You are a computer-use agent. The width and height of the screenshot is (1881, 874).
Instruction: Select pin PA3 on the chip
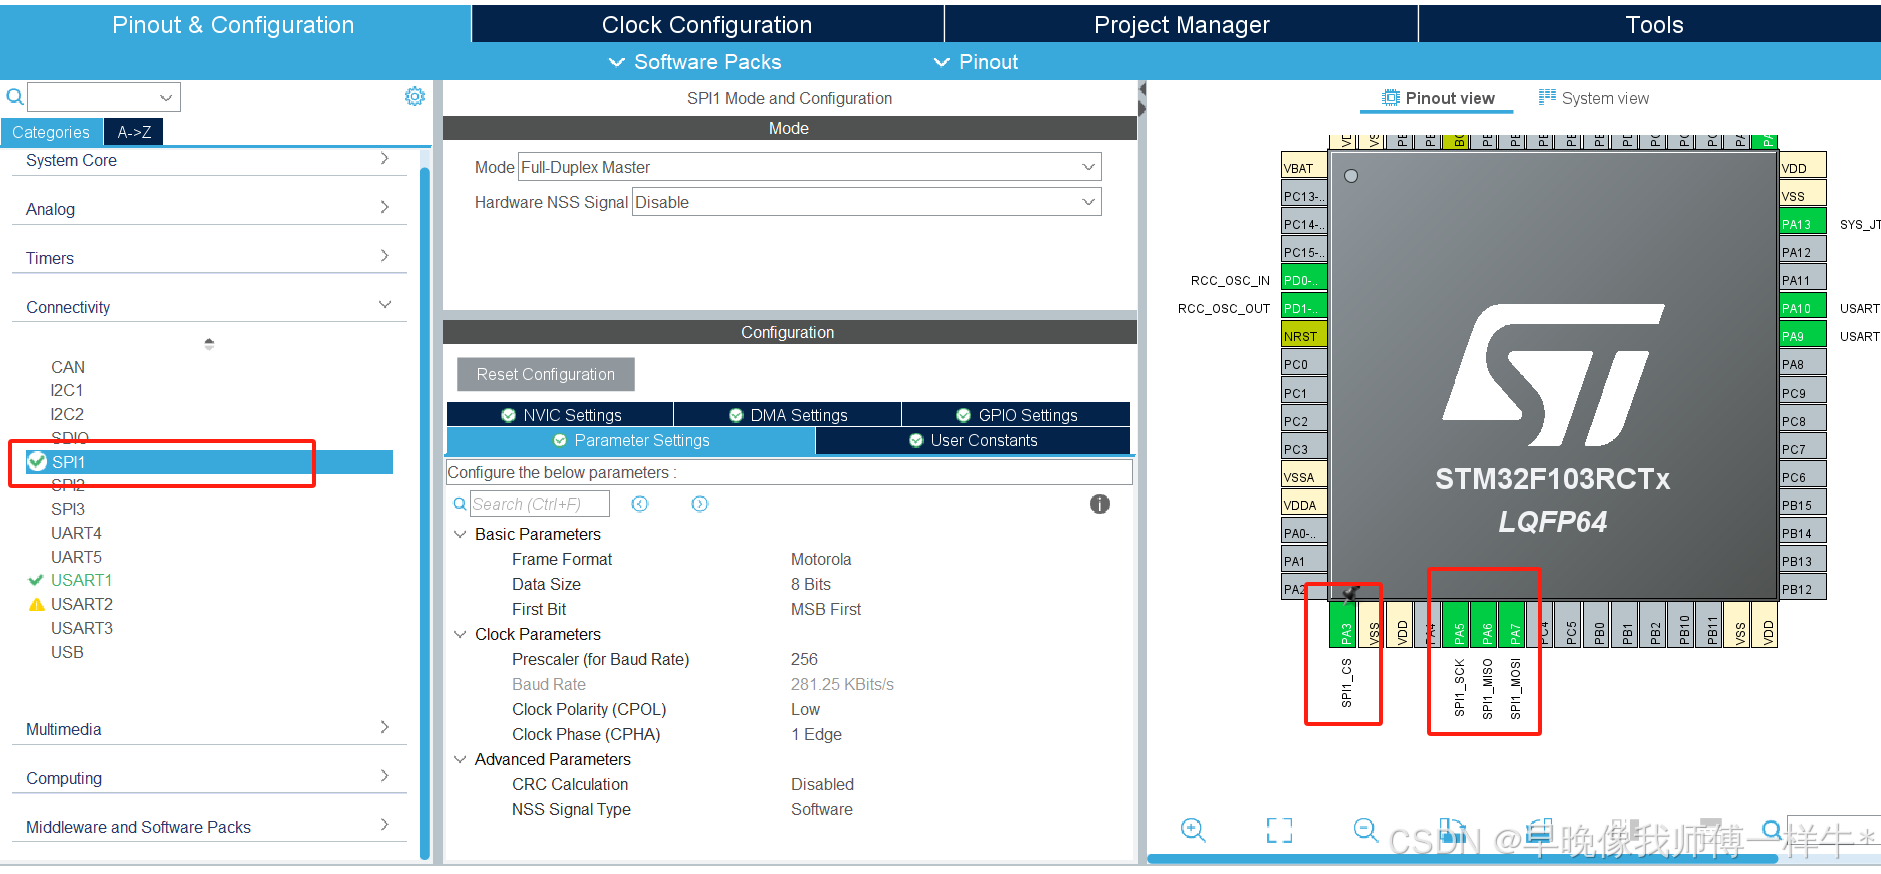[x=1345, y=625]
